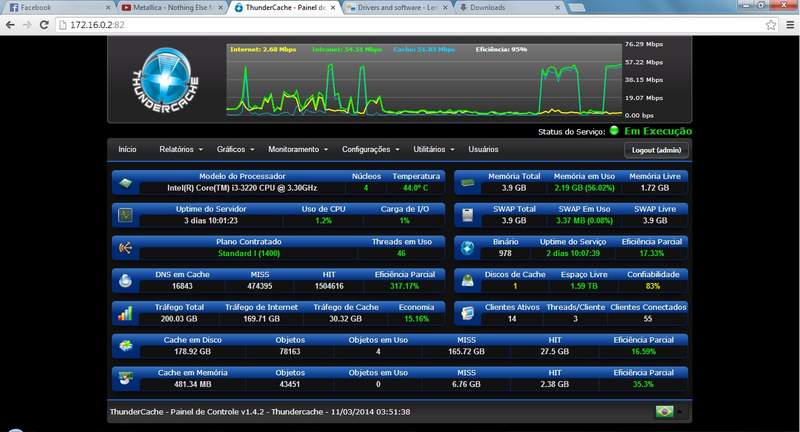
Task: Expand the Monitoramento dropdown menu
Action: point(298,149)
